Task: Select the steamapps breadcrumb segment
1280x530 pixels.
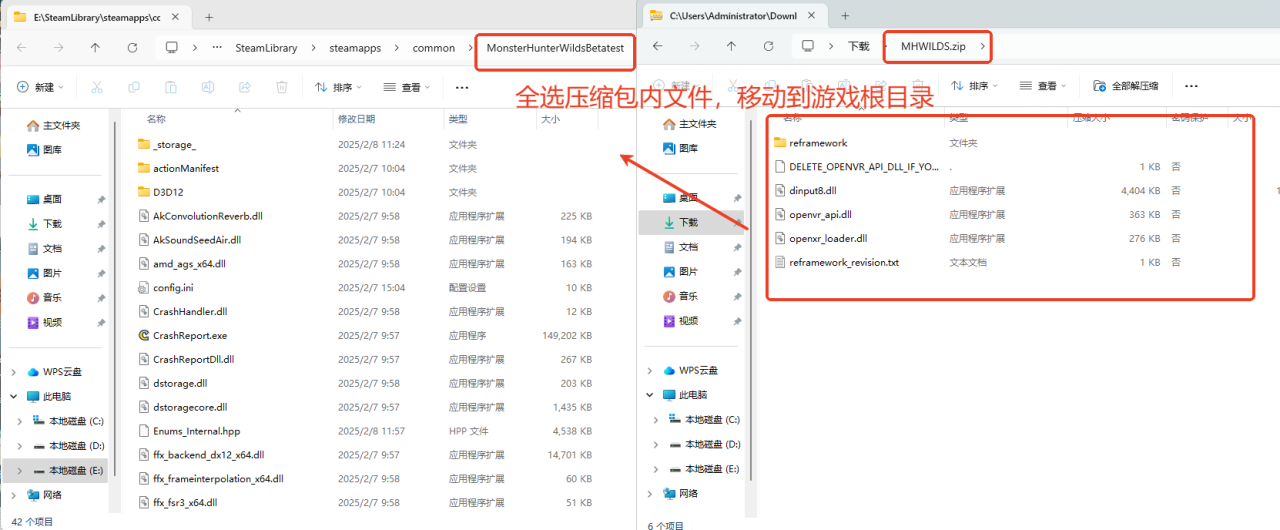Action: click(x=353, y=48)
